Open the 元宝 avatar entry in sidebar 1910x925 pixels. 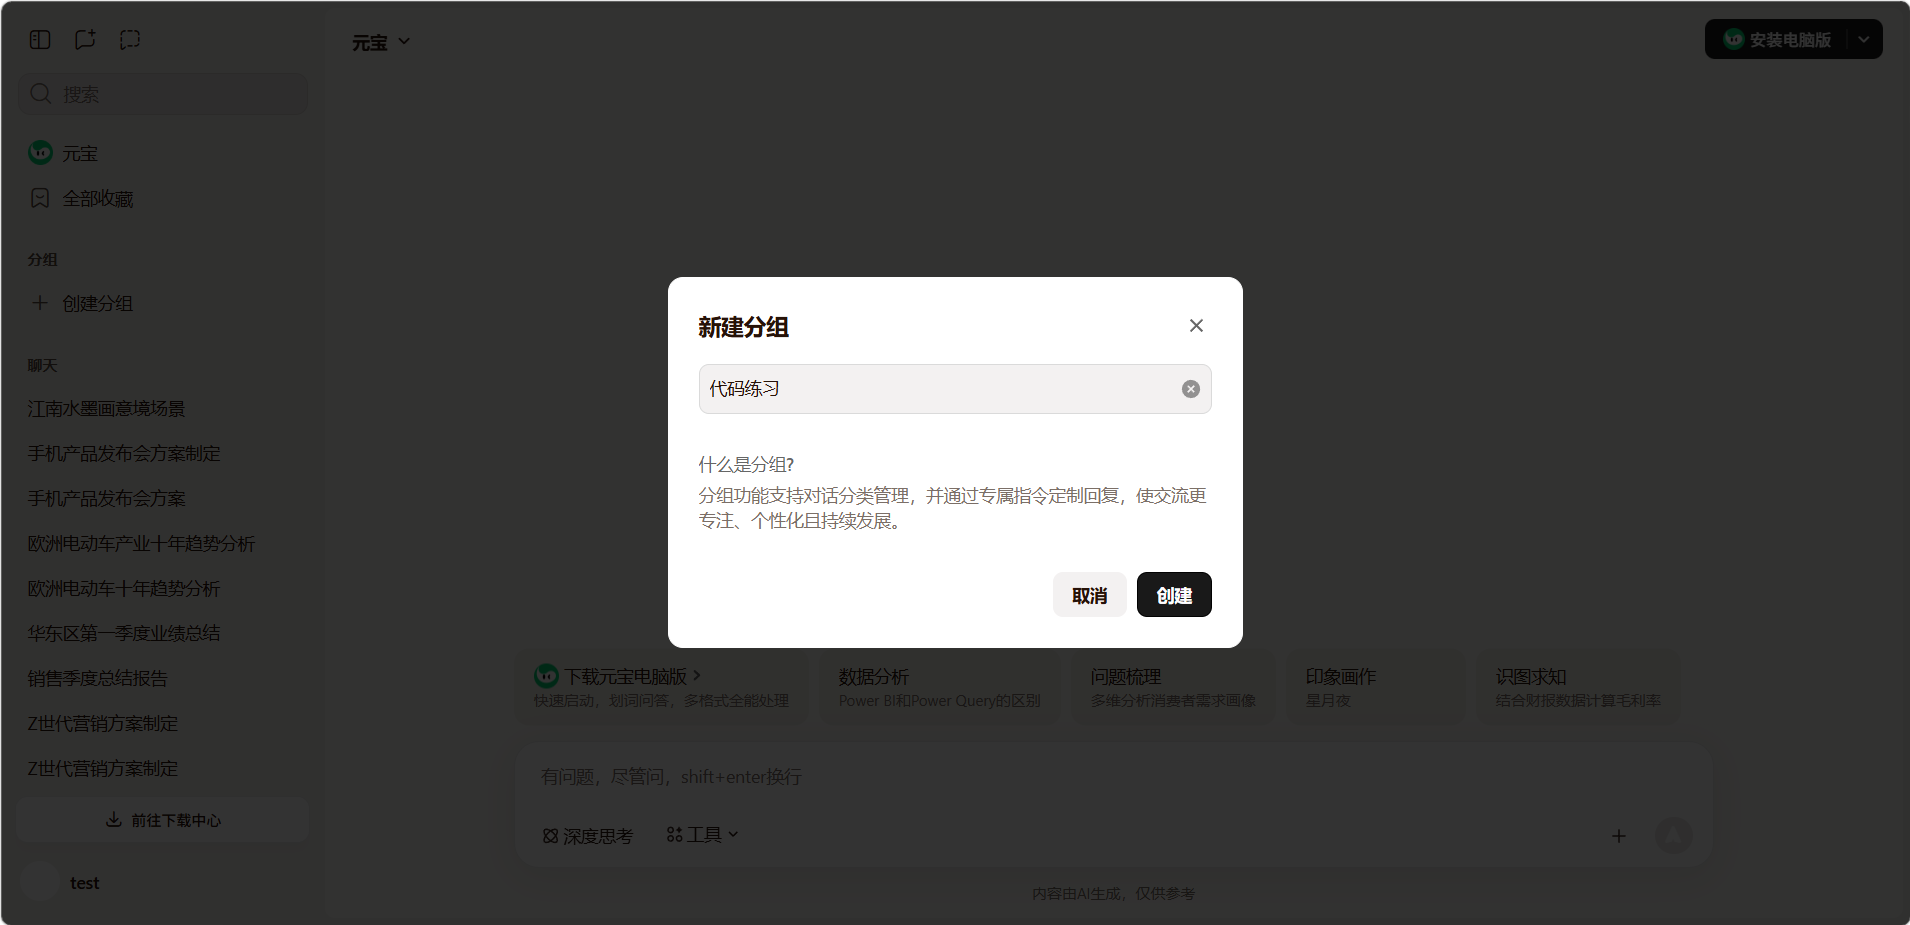point(40,153)
